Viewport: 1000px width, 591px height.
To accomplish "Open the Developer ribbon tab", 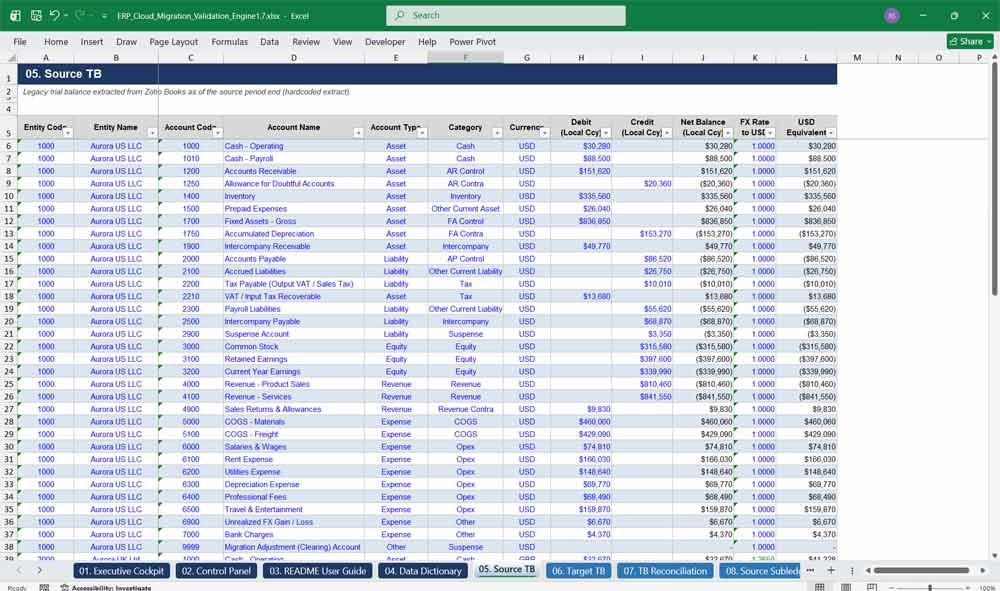I will 385,41.
